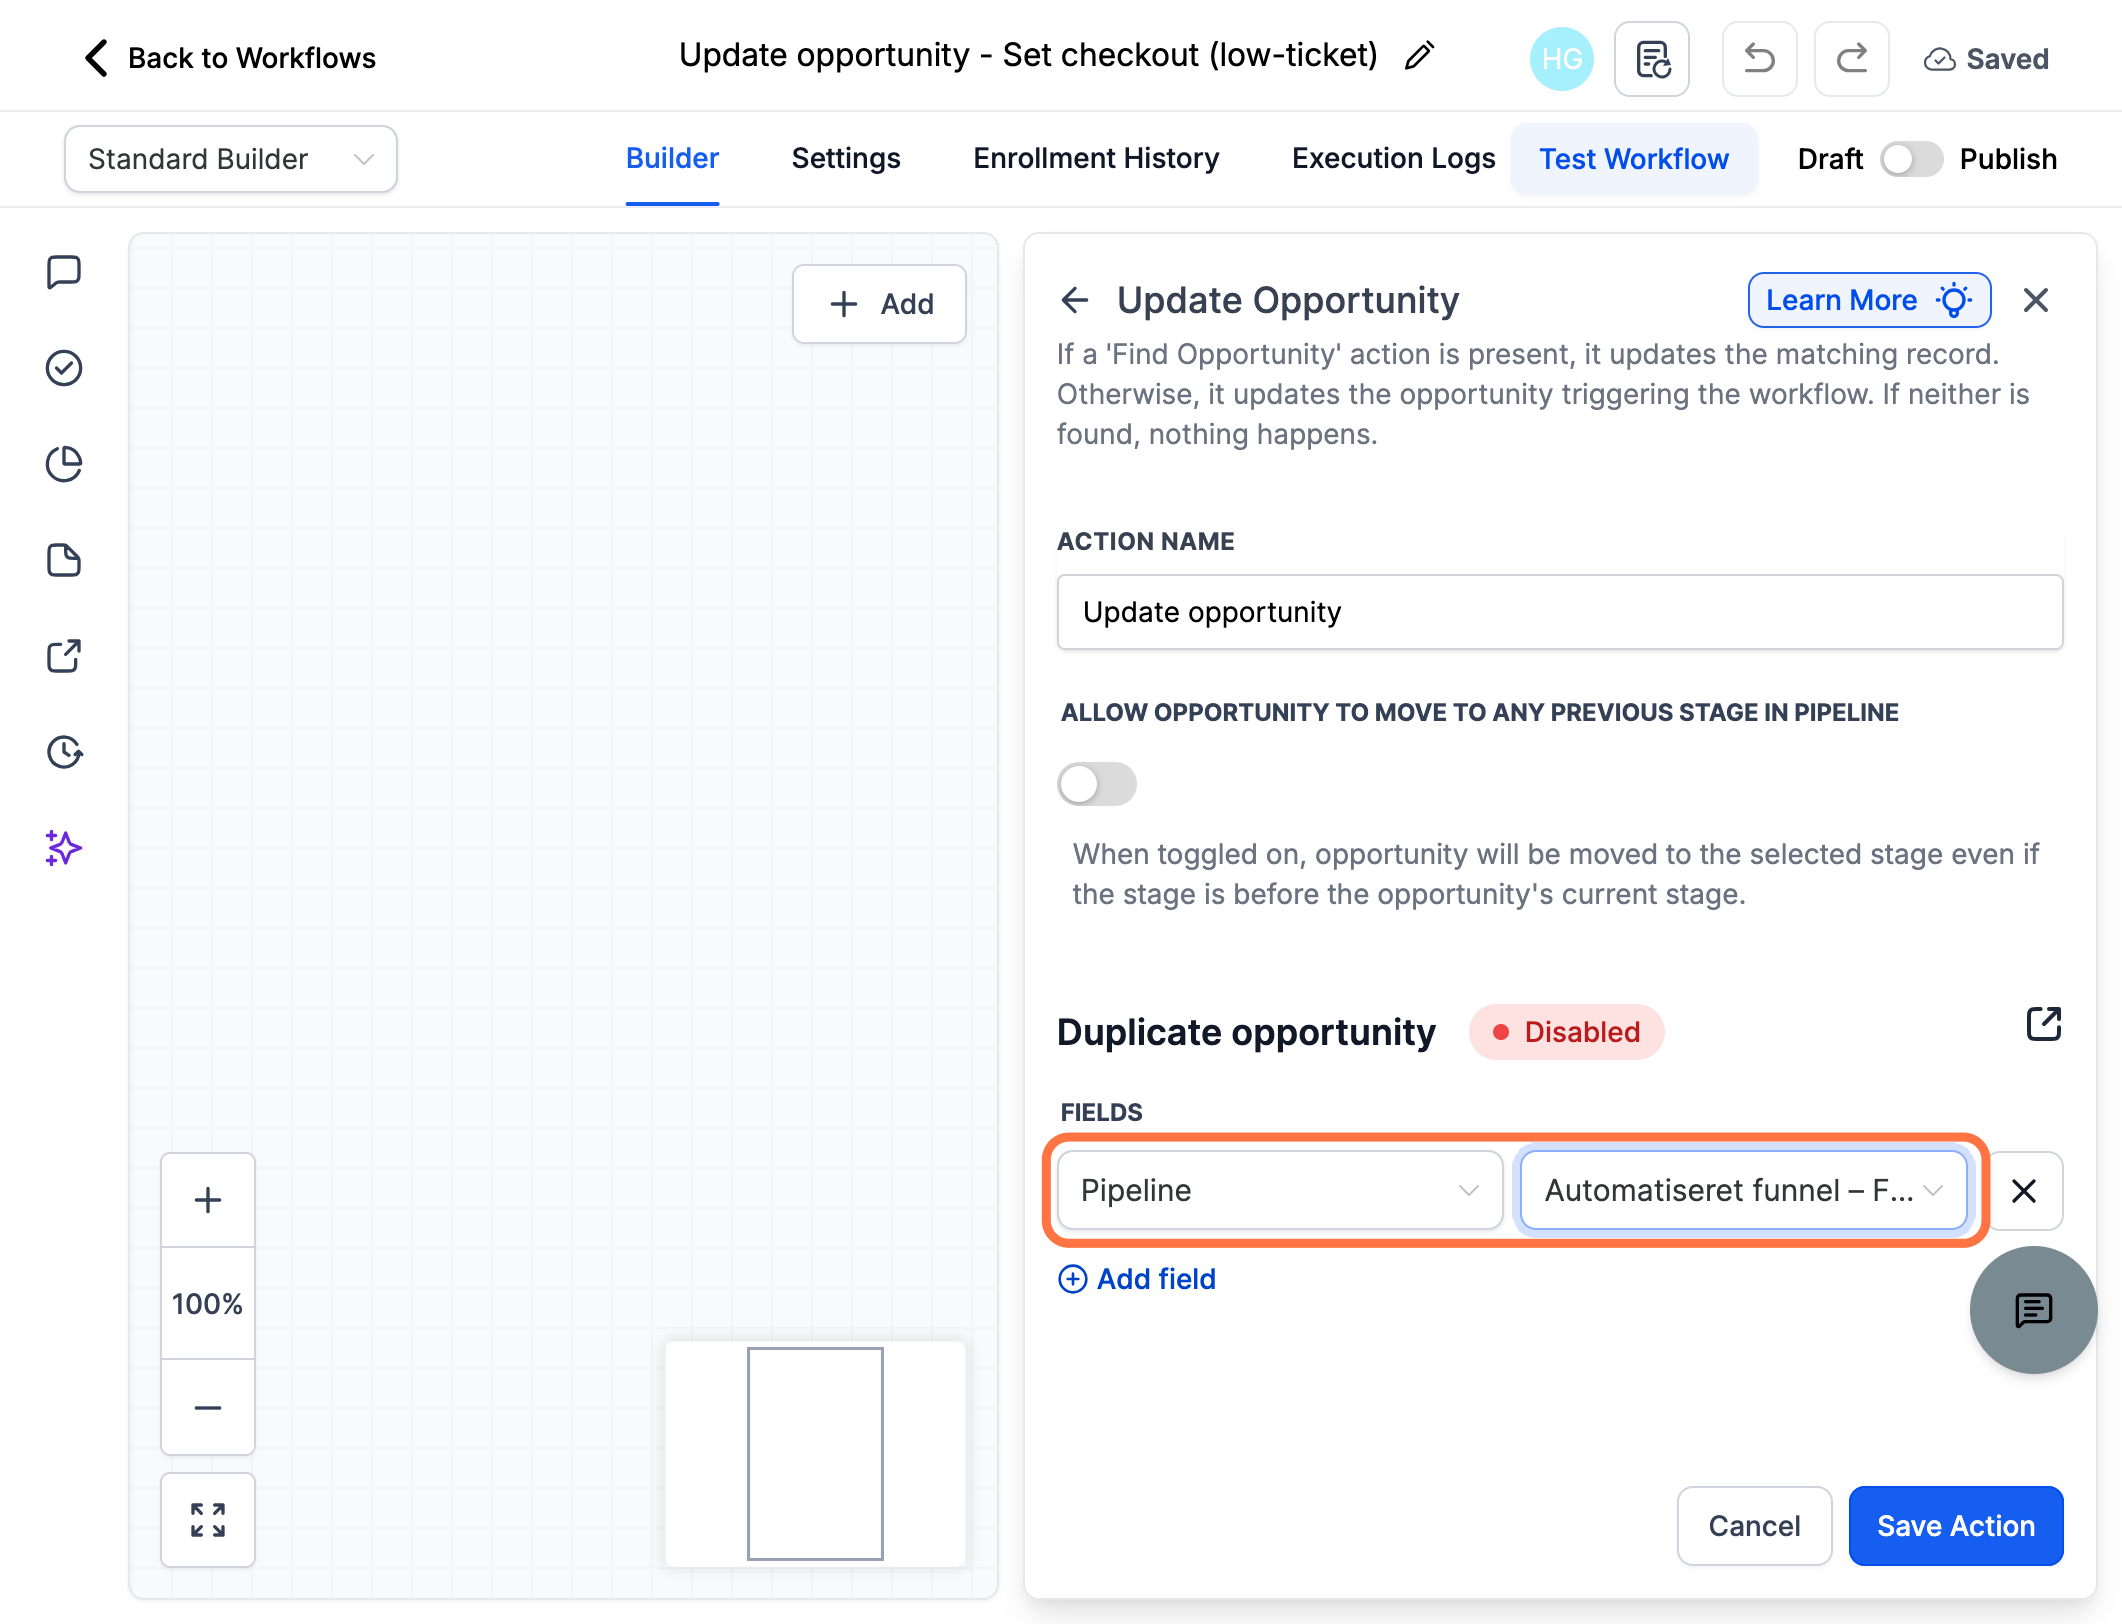
Task: Go Back to Workflows
Action: tap(230, 58)
